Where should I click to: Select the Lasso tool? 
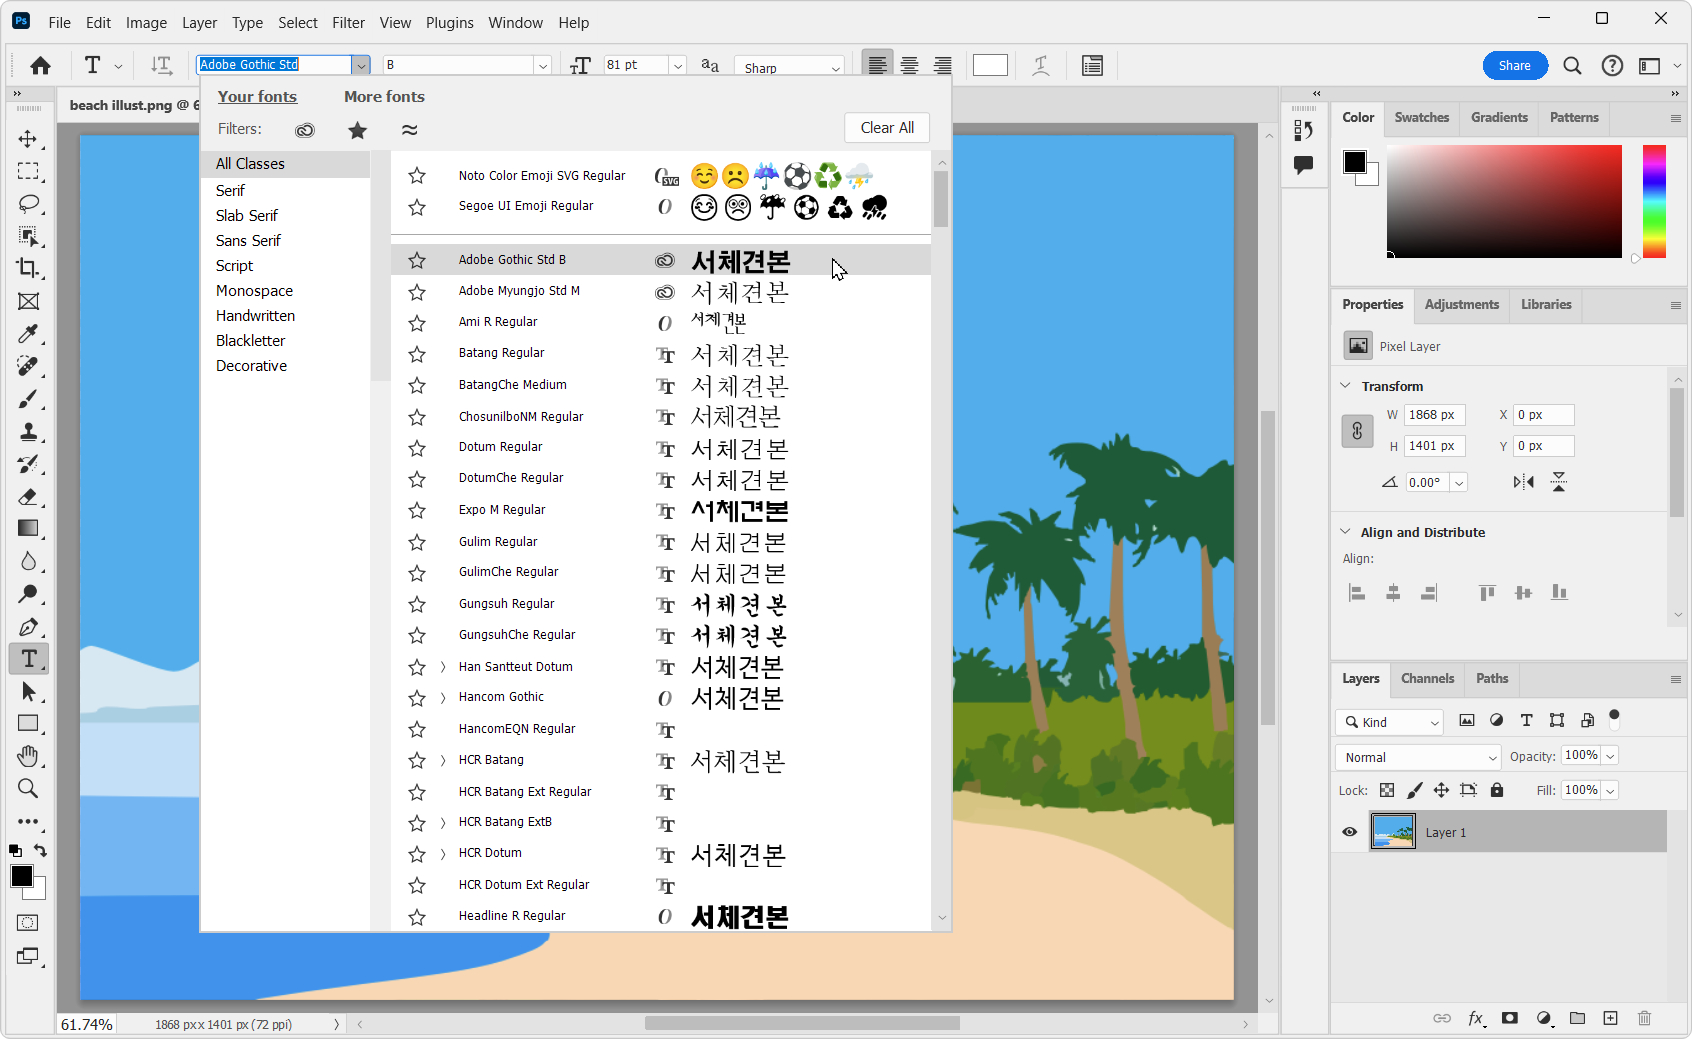coord(28,203)
